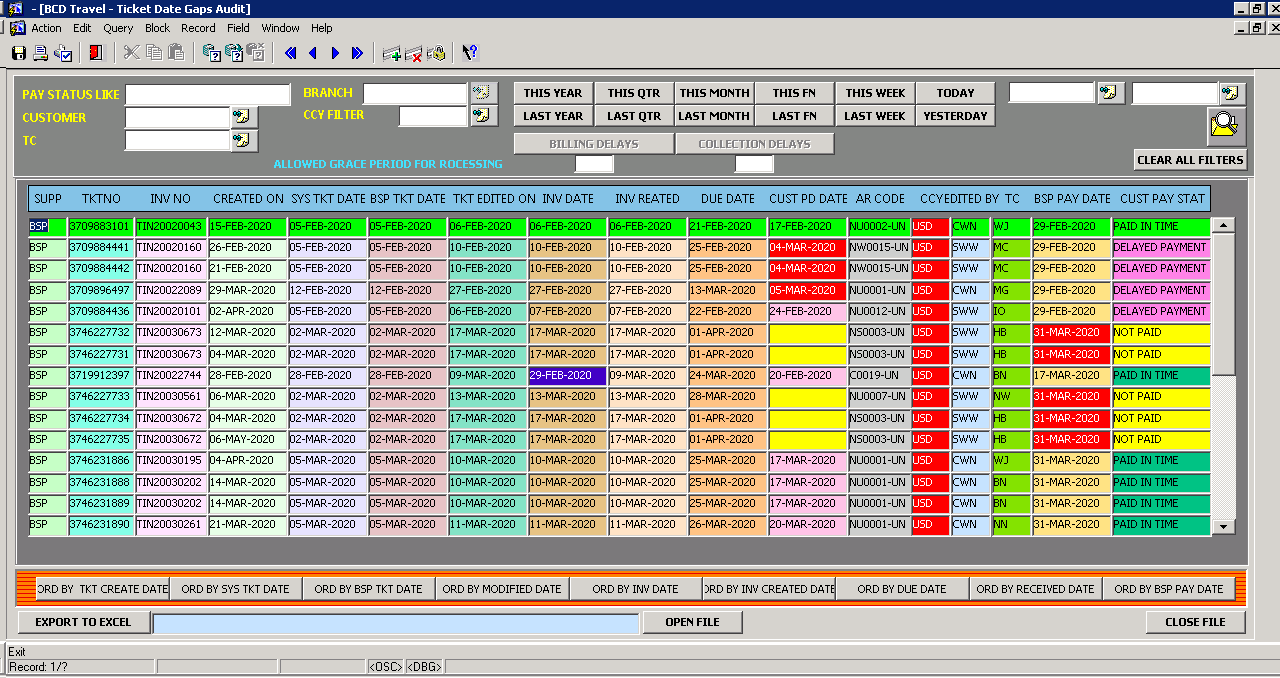Click the CLOSE FILE button

(x=1195, y=622)
